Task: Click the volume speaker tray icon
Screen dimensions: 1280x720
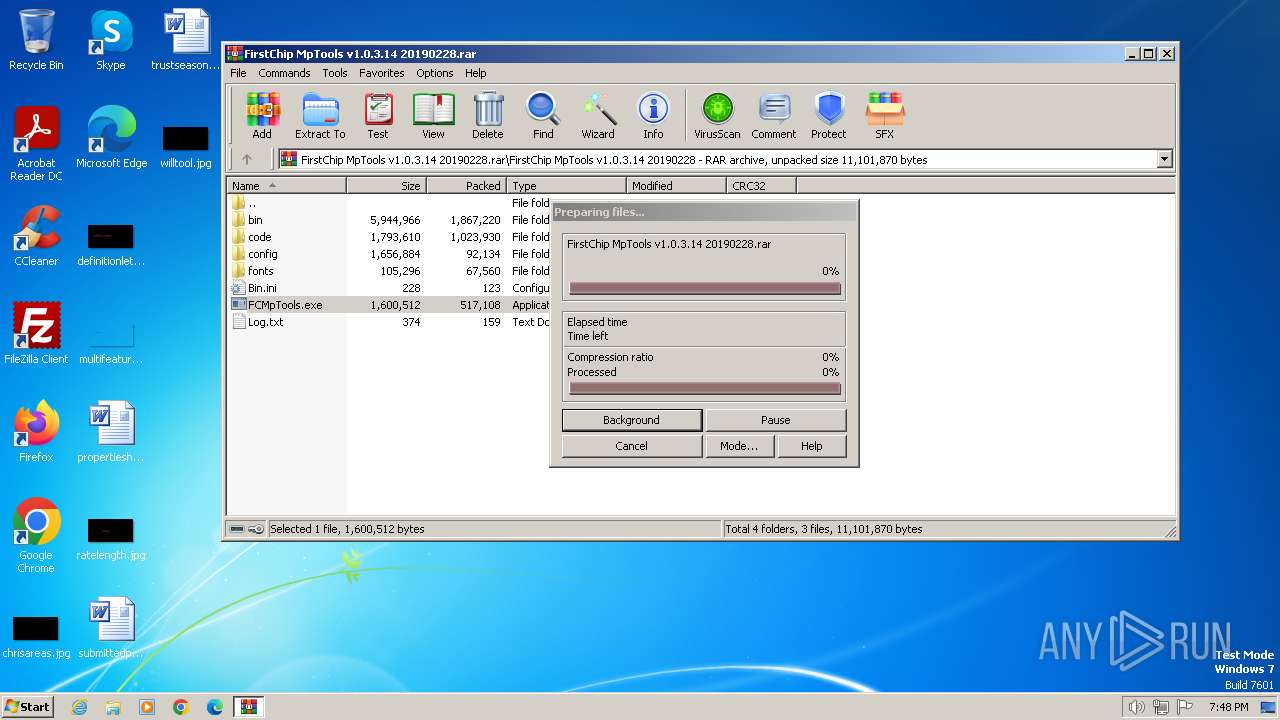Action: coord(1136,707)
